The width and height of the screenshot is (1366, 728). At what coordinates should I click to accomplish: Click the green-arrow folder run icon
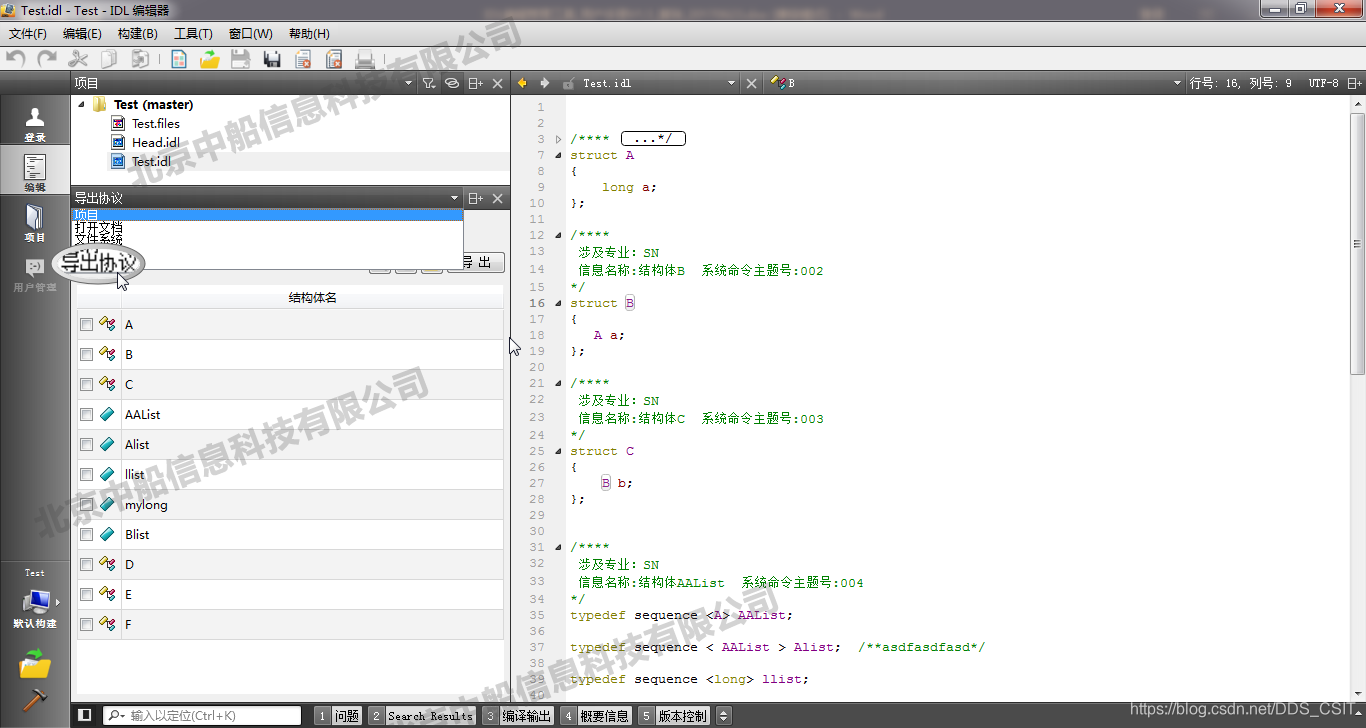coord(35,662)
